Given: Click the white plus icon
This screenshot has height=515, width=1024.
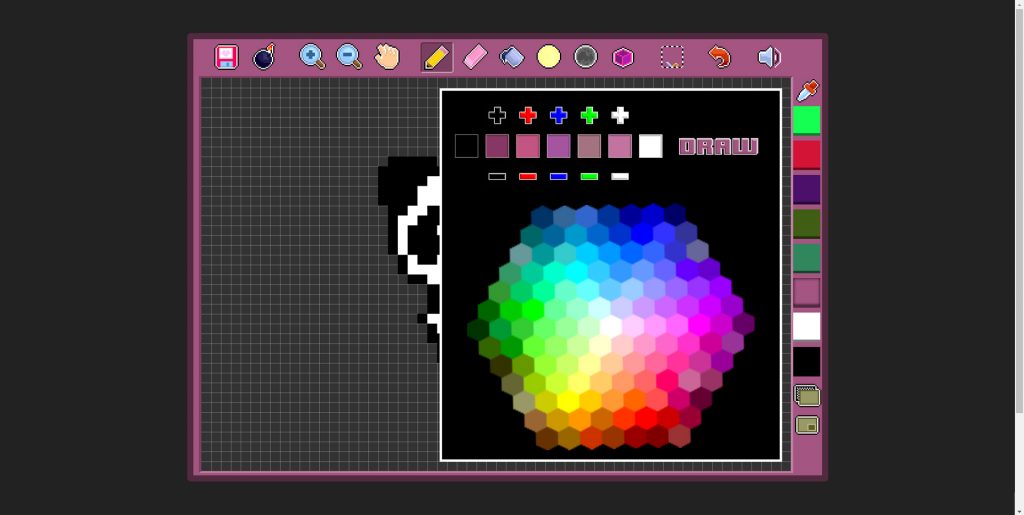Looking at the screenshot, I should pos(620,116).
